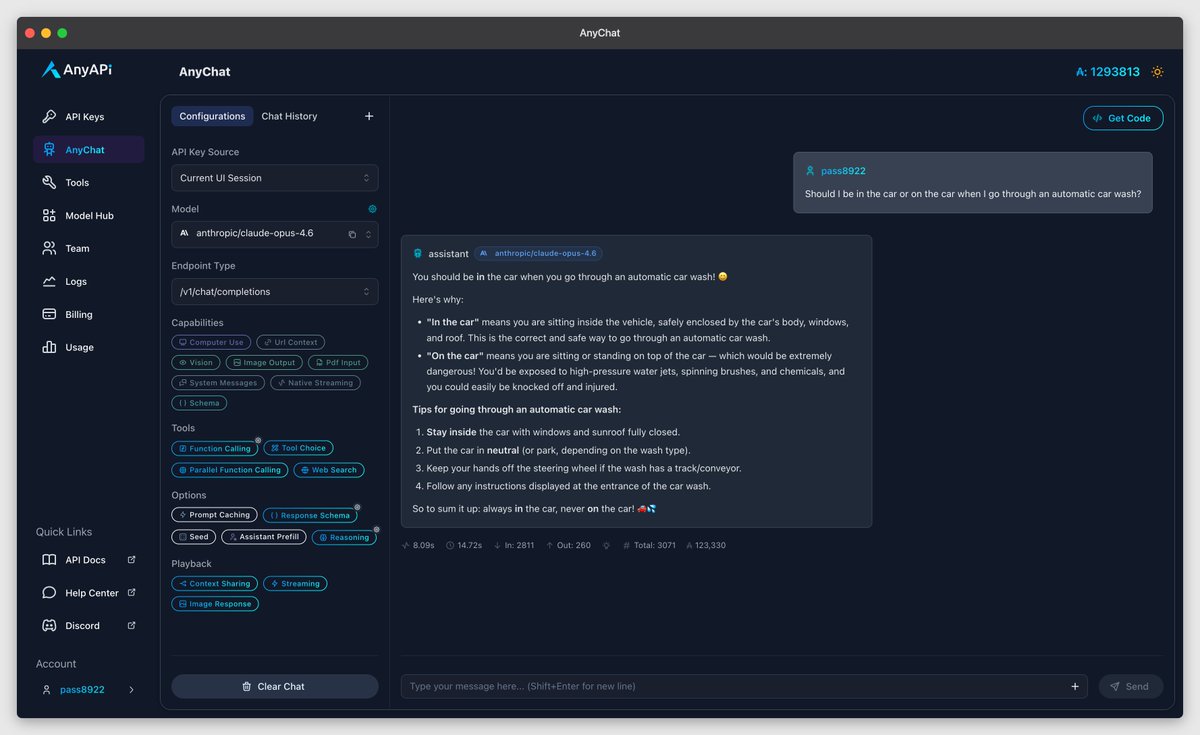Click the "Out: 260" token stat
Viewport: 1200px width, 735px height.
[x=568, y=546]
